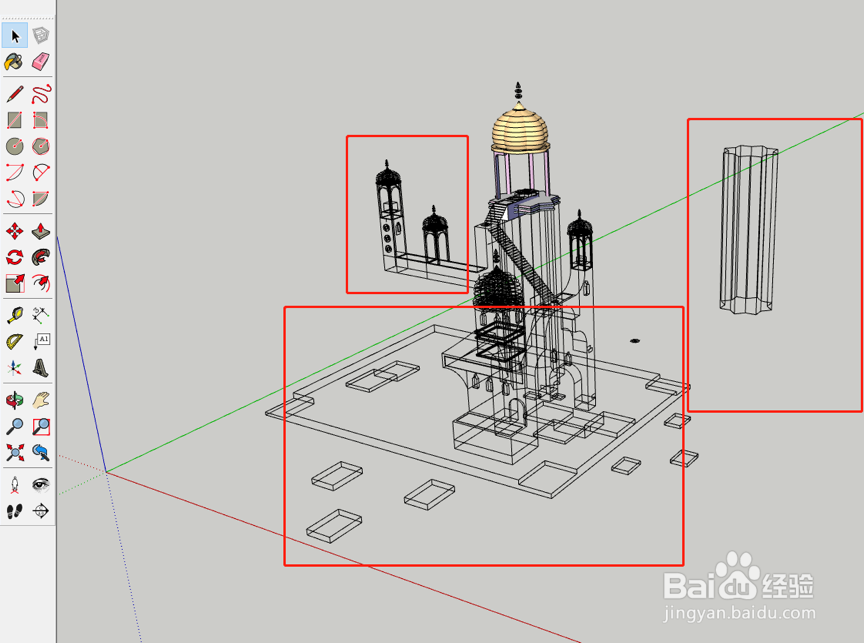
Task: Select the Text label tool
Action: (x=41, y=342)
